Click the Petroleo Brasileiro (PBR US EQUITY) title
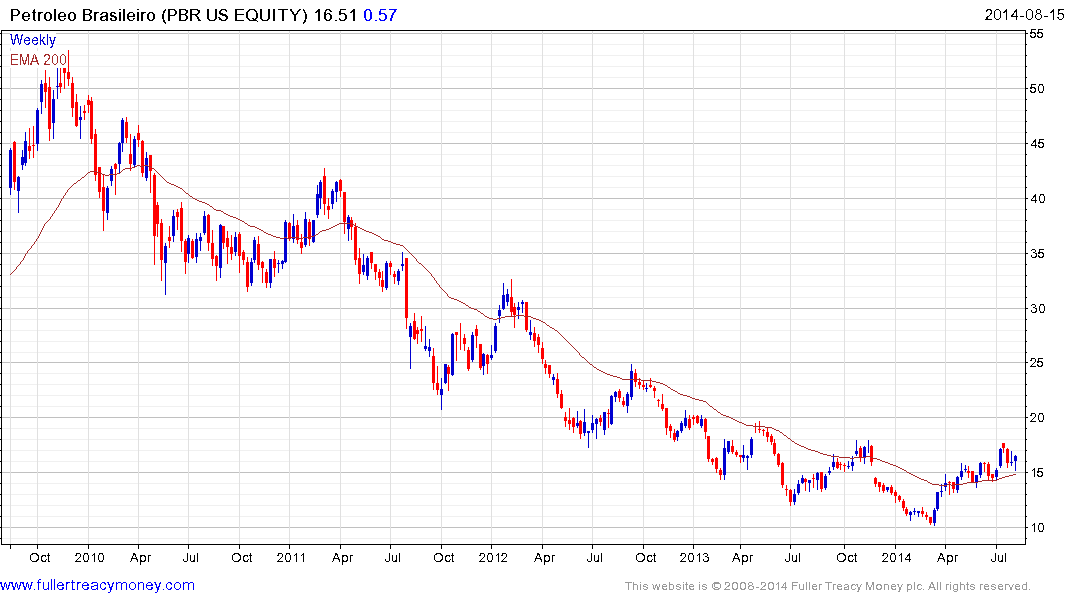Image resolution: width=1075 pixels, height=600 pixels. point(159,15)
